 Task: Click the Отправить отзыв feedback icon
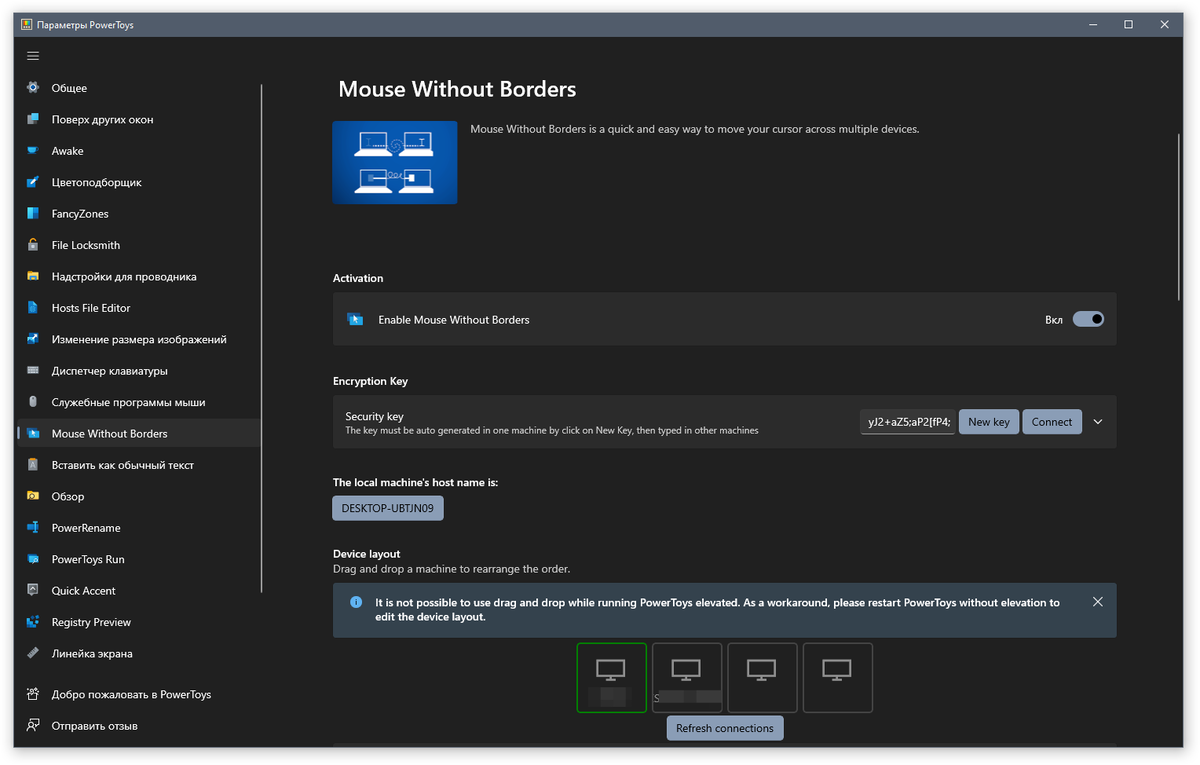[x=33, y=725]
